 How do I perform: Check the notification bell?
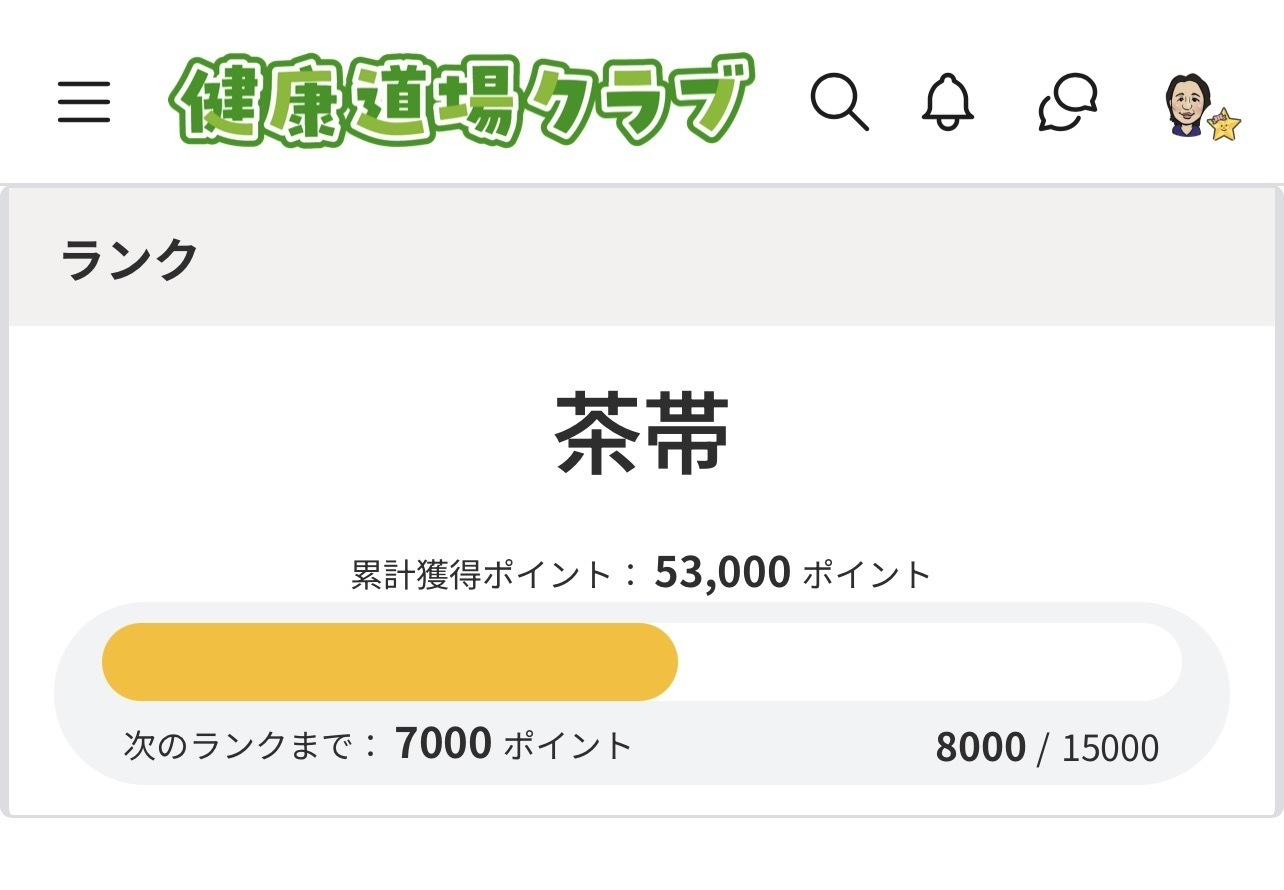point(947,102)
